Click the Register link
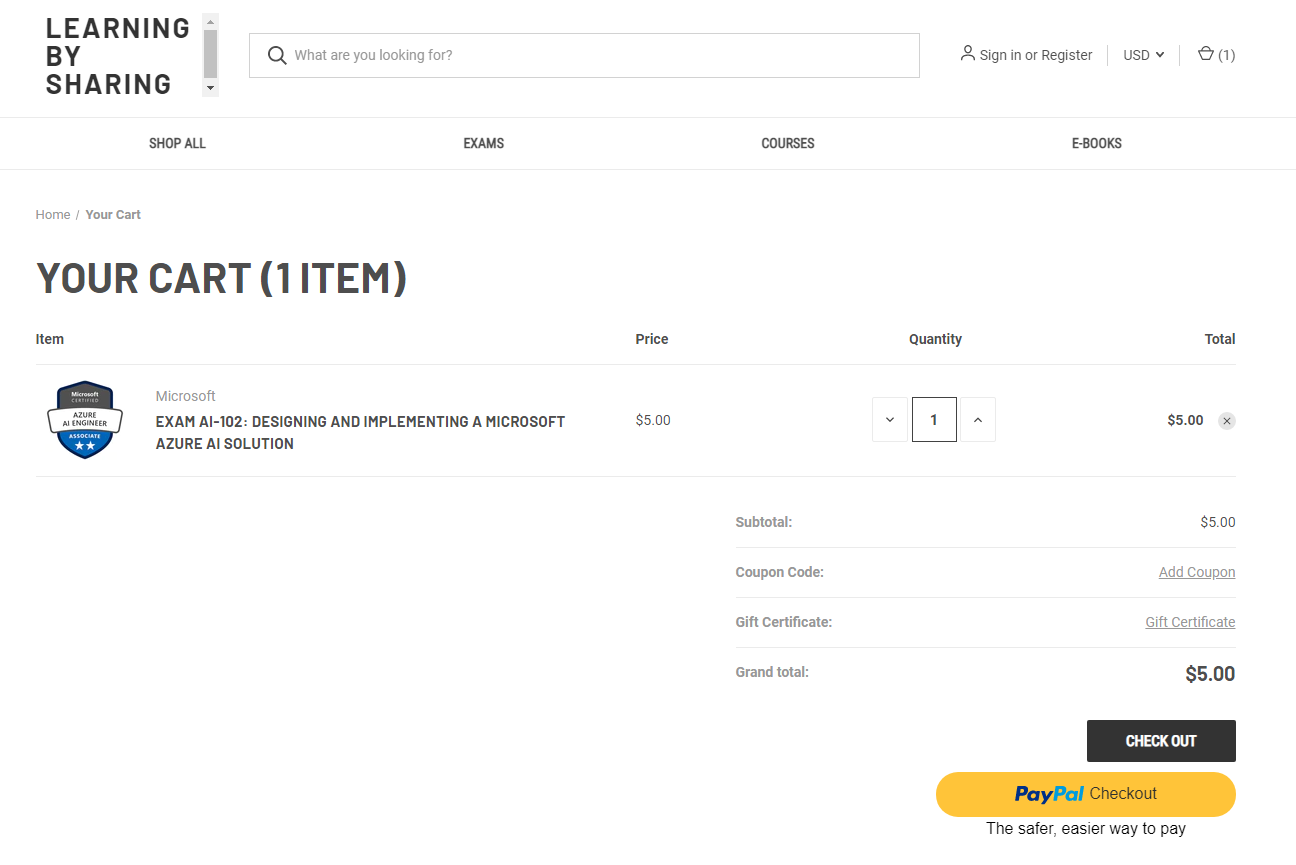 (1067, 55)
